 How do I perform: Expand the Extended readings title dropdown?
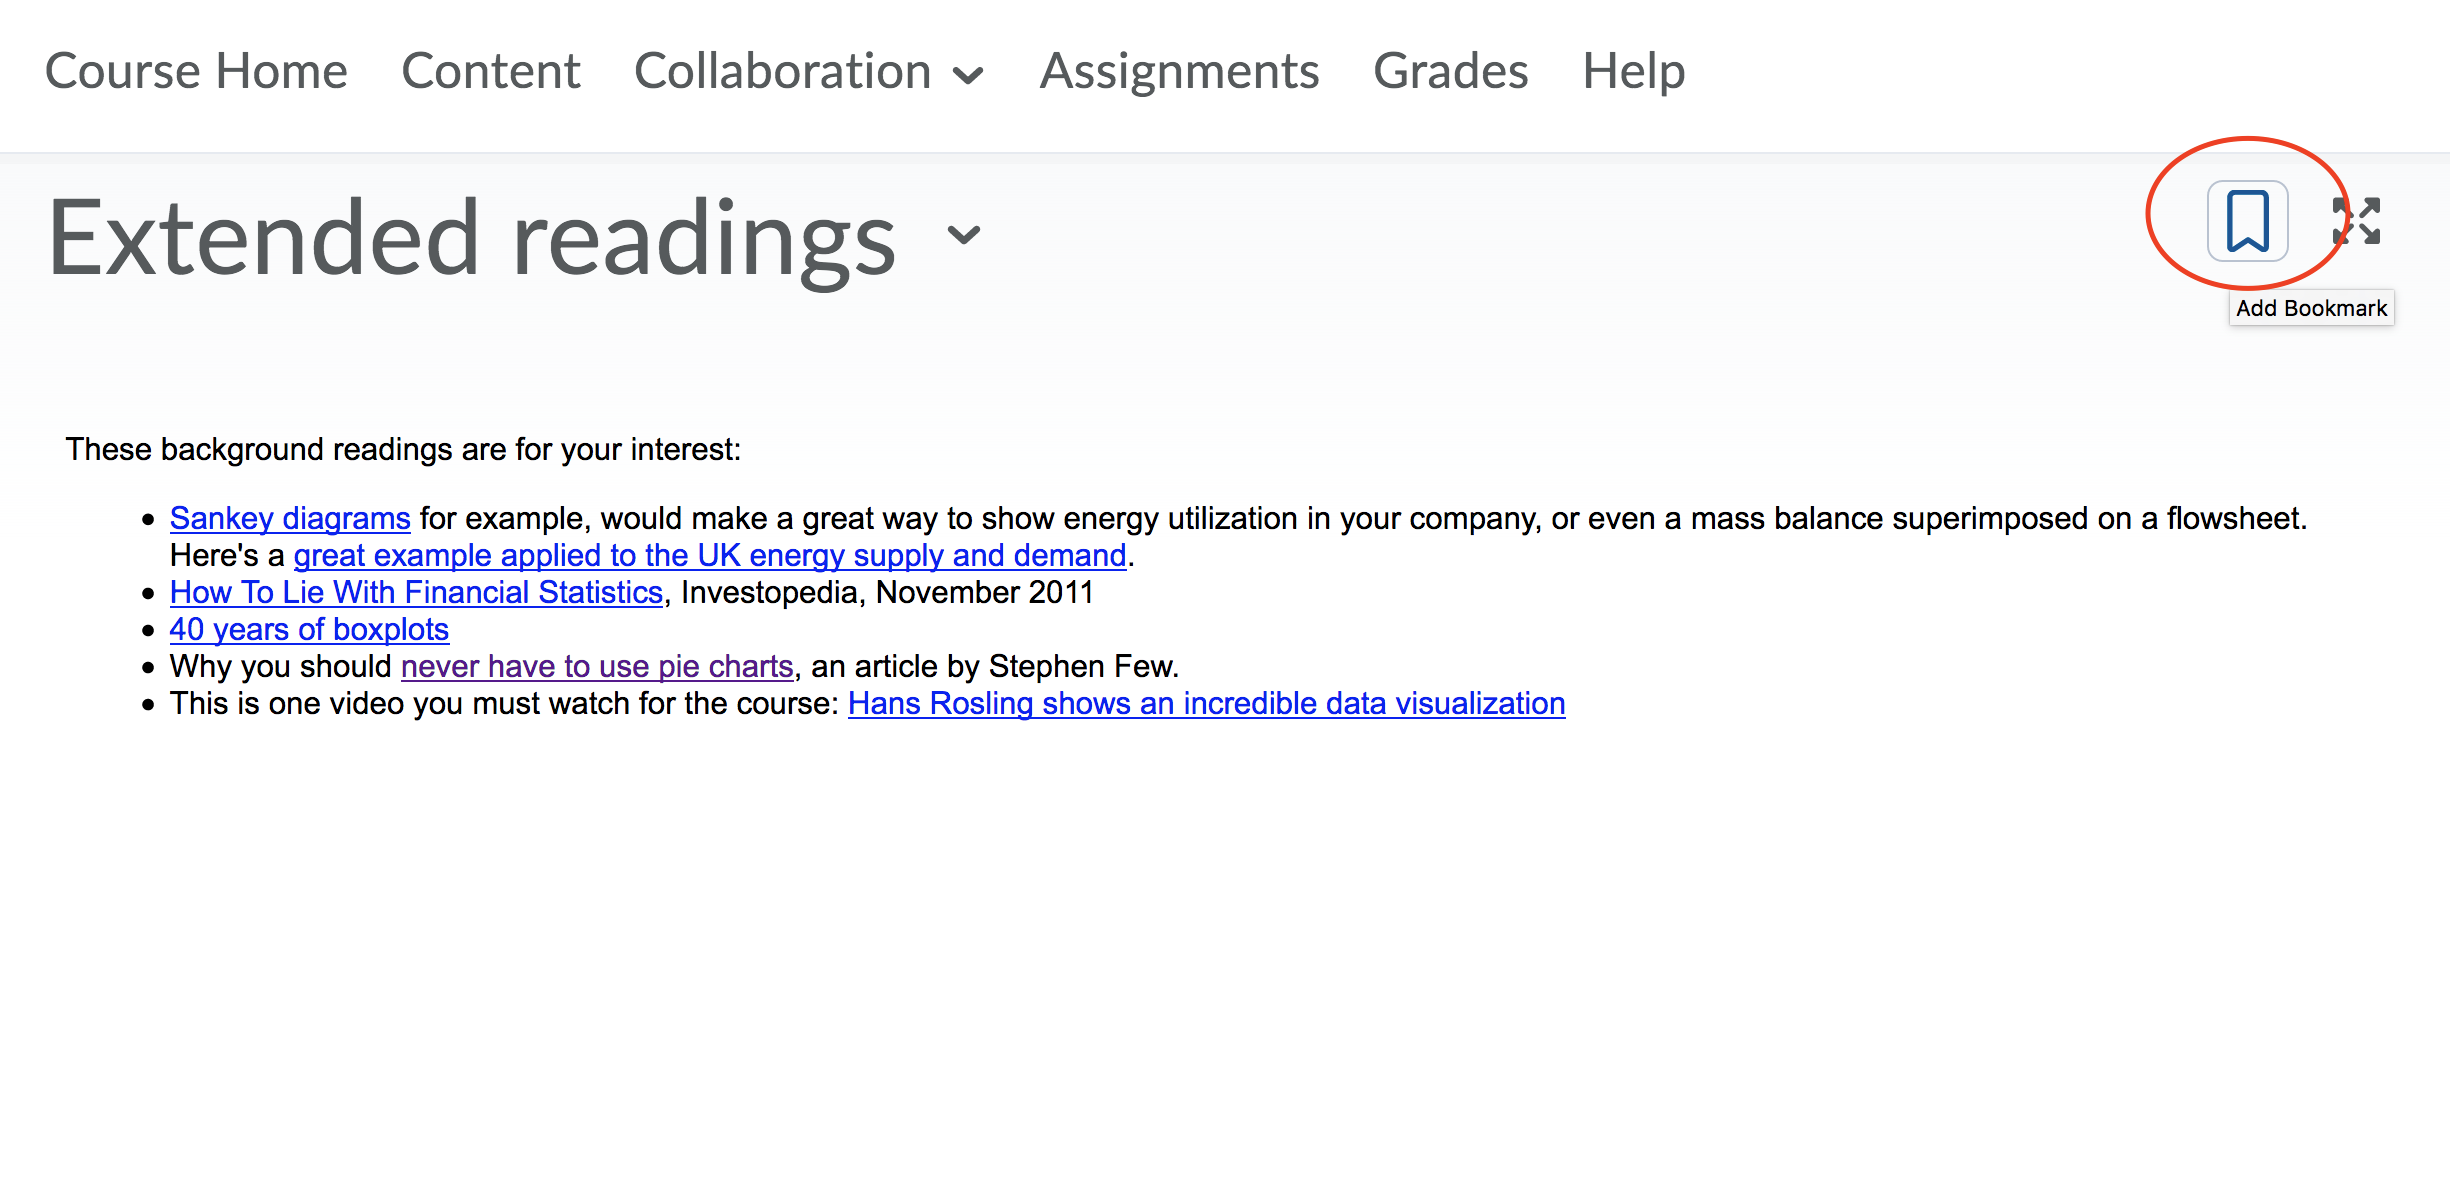[x=964, y=236]
